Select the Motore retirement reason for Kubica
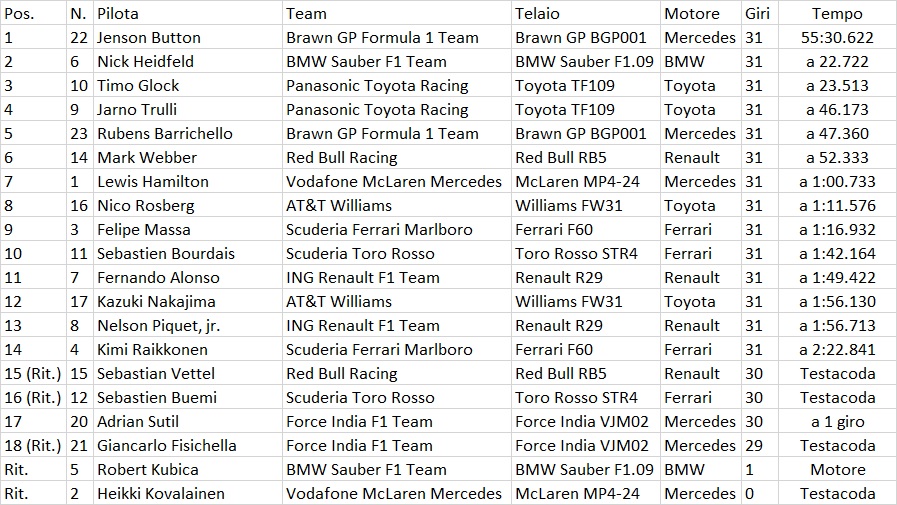This screenshot has width=897, height=505. click(x=837, y=470)
